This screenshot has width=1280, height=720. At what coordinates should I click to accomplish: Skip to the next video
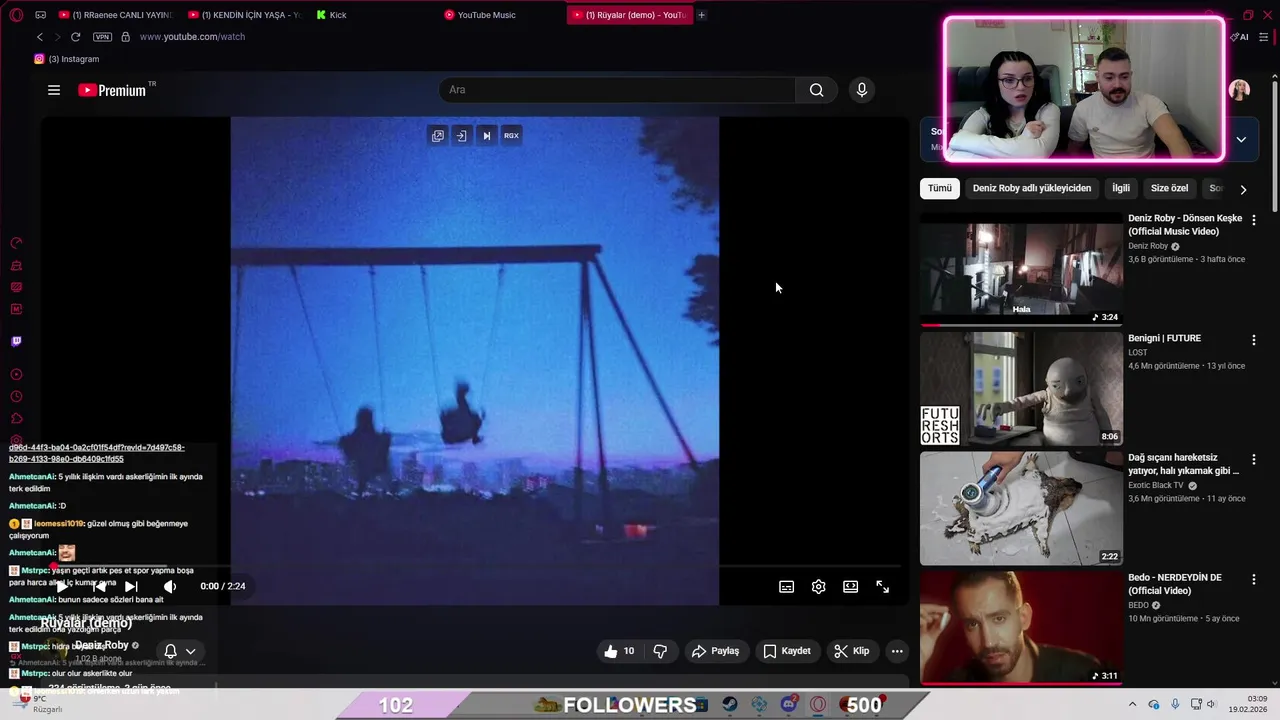coord(131,587)
